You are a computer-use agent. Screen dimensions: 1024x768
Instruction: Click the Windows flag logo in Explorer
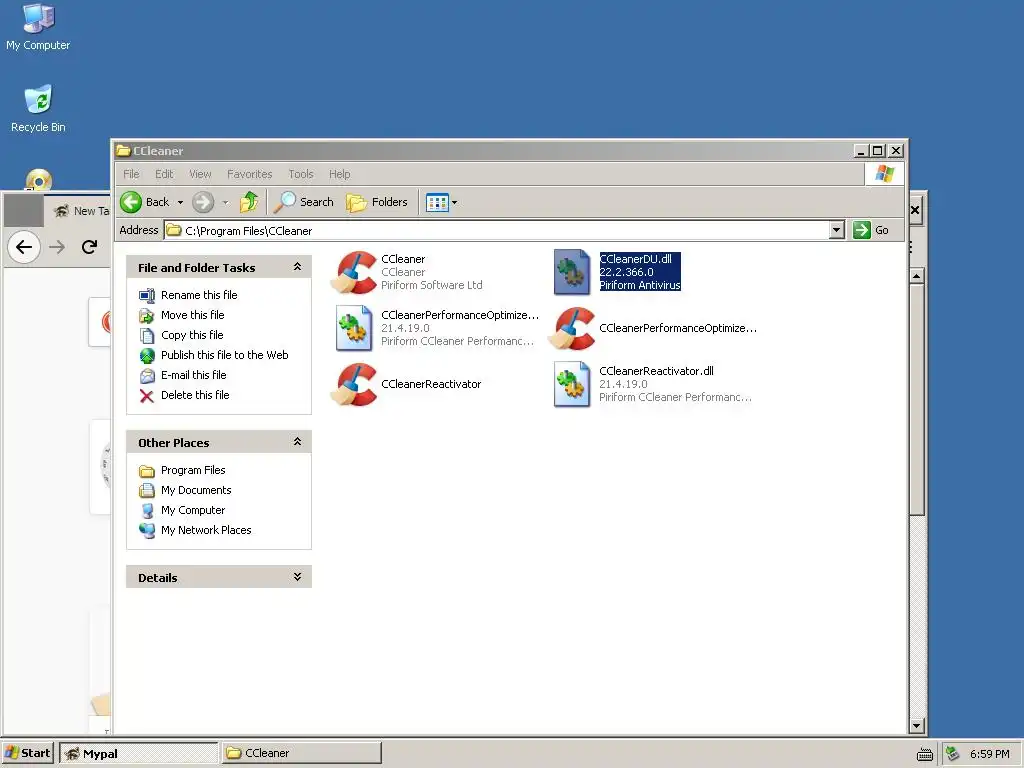coord(885,174)
